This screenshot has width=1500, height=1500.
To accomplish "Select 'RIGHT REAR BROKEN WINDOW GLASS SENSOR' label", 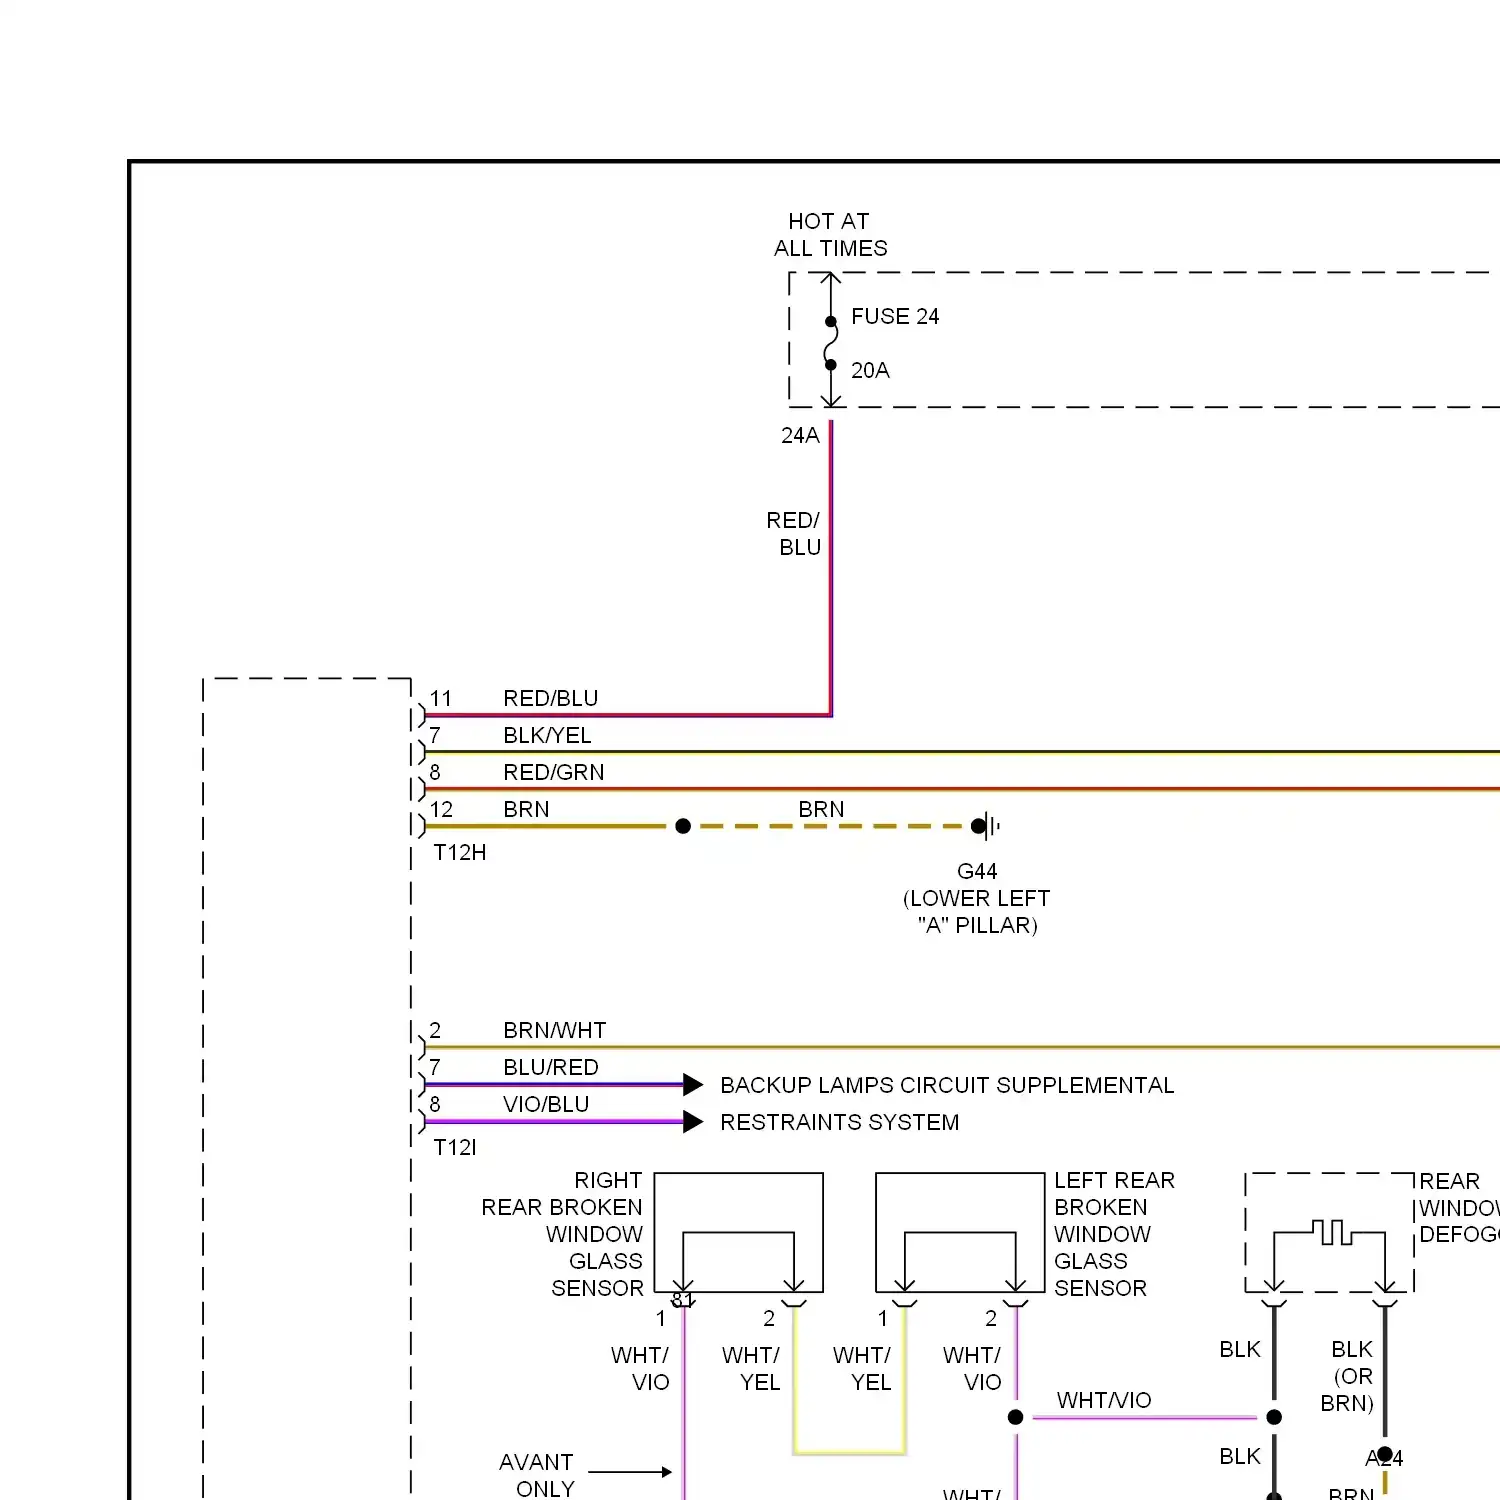I will (x=562, y=1235).
